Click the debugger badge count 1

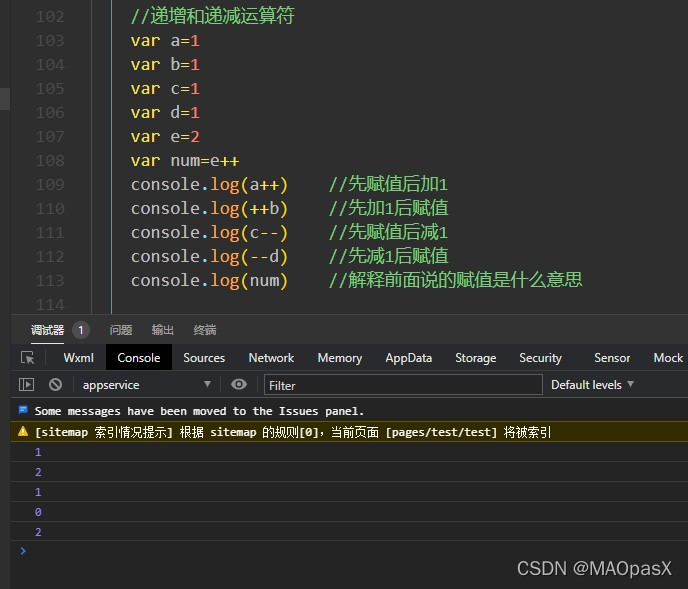click(81, 330)
